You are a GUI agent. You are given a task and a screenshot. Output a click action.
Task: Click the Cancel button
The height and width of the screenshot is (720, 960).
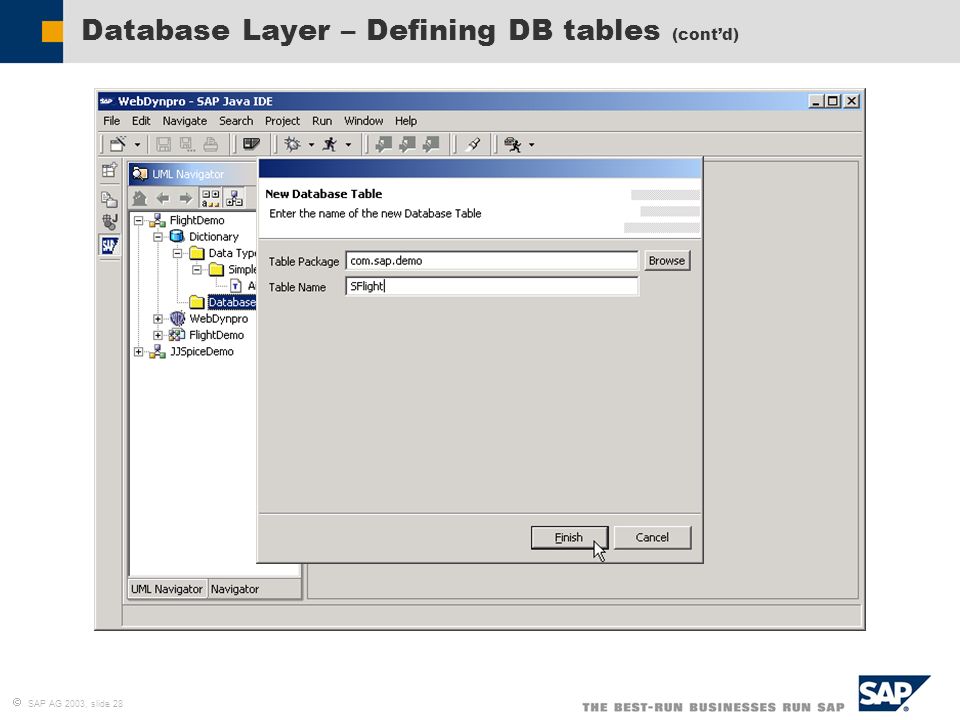tap(652, 538)
